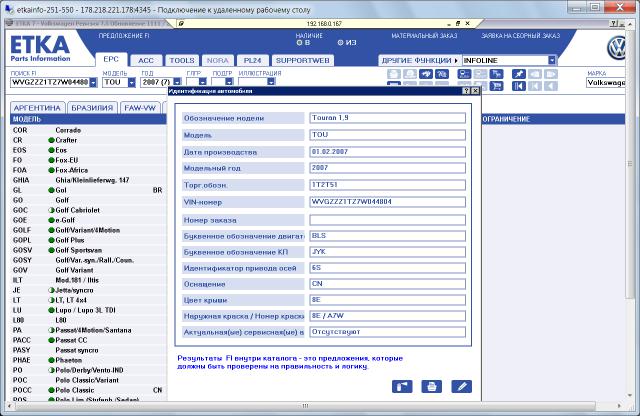Click the greyed rightmost top-row toolbar icon

(x=551, y=74)
